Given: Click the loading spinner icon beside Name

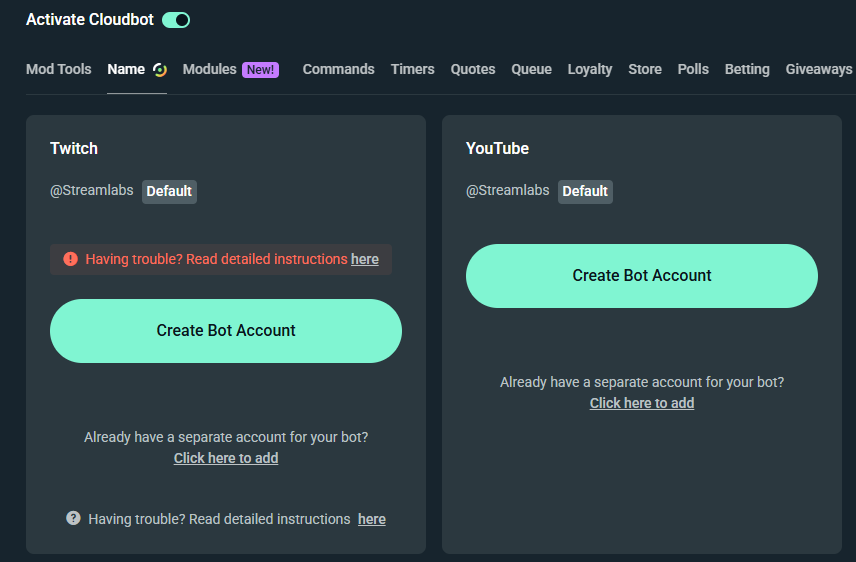Looking at the screenshot, I should (159, 69).
